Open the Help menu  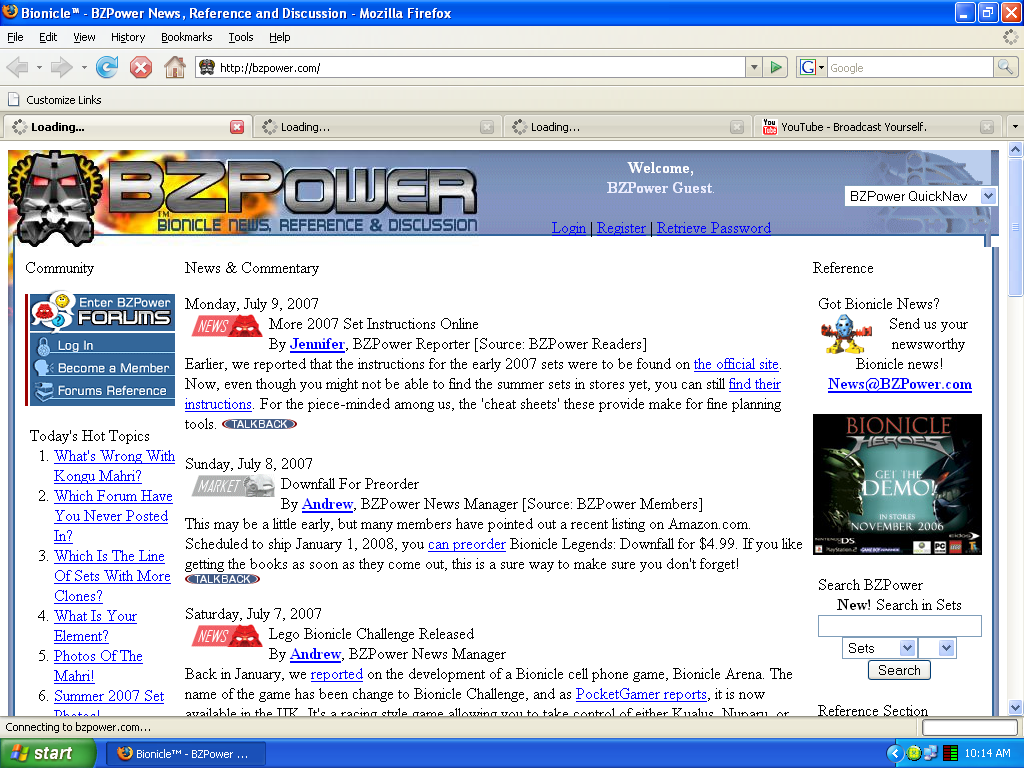coord(280,37)
